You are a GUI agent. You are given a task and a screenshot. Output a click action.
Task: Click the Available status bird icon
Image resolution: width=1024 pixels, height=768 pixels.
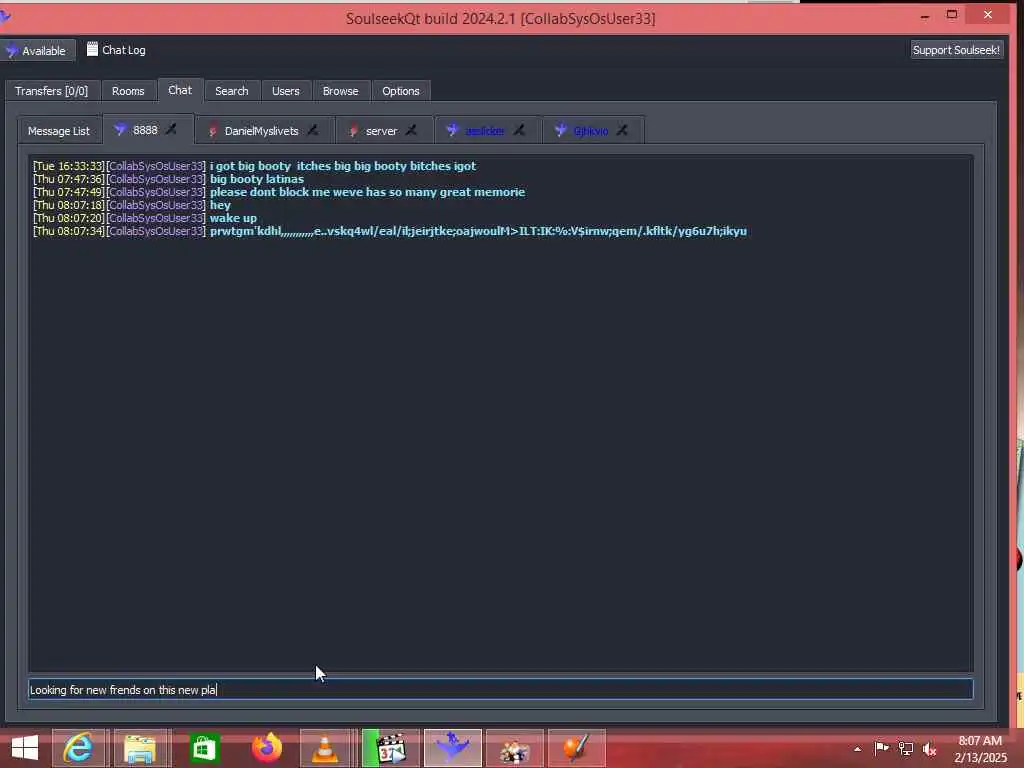tap(11, 50)
